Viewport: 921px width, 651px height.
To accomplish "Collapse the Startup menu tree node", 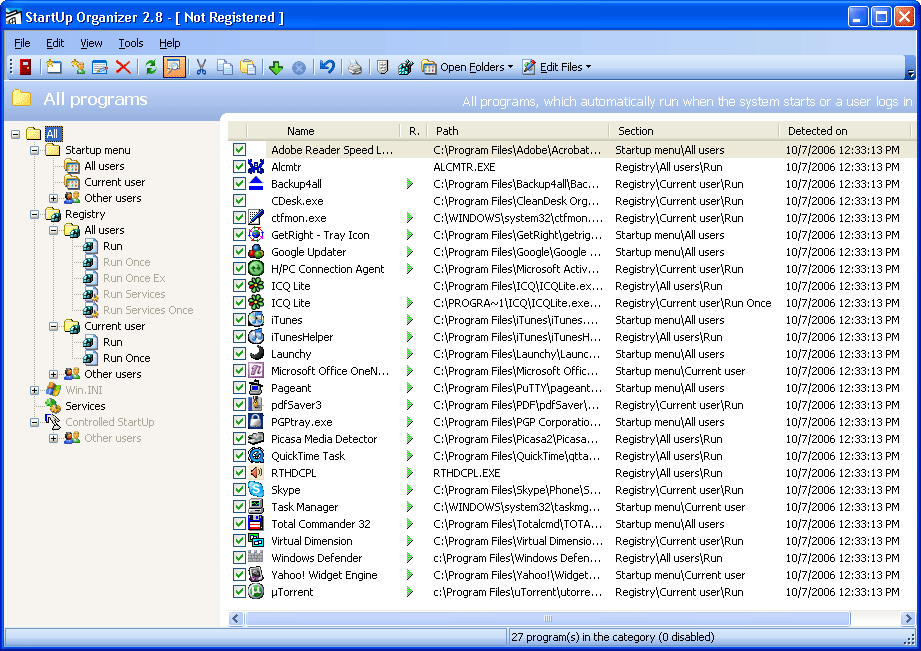I will [x=35, y=150].
